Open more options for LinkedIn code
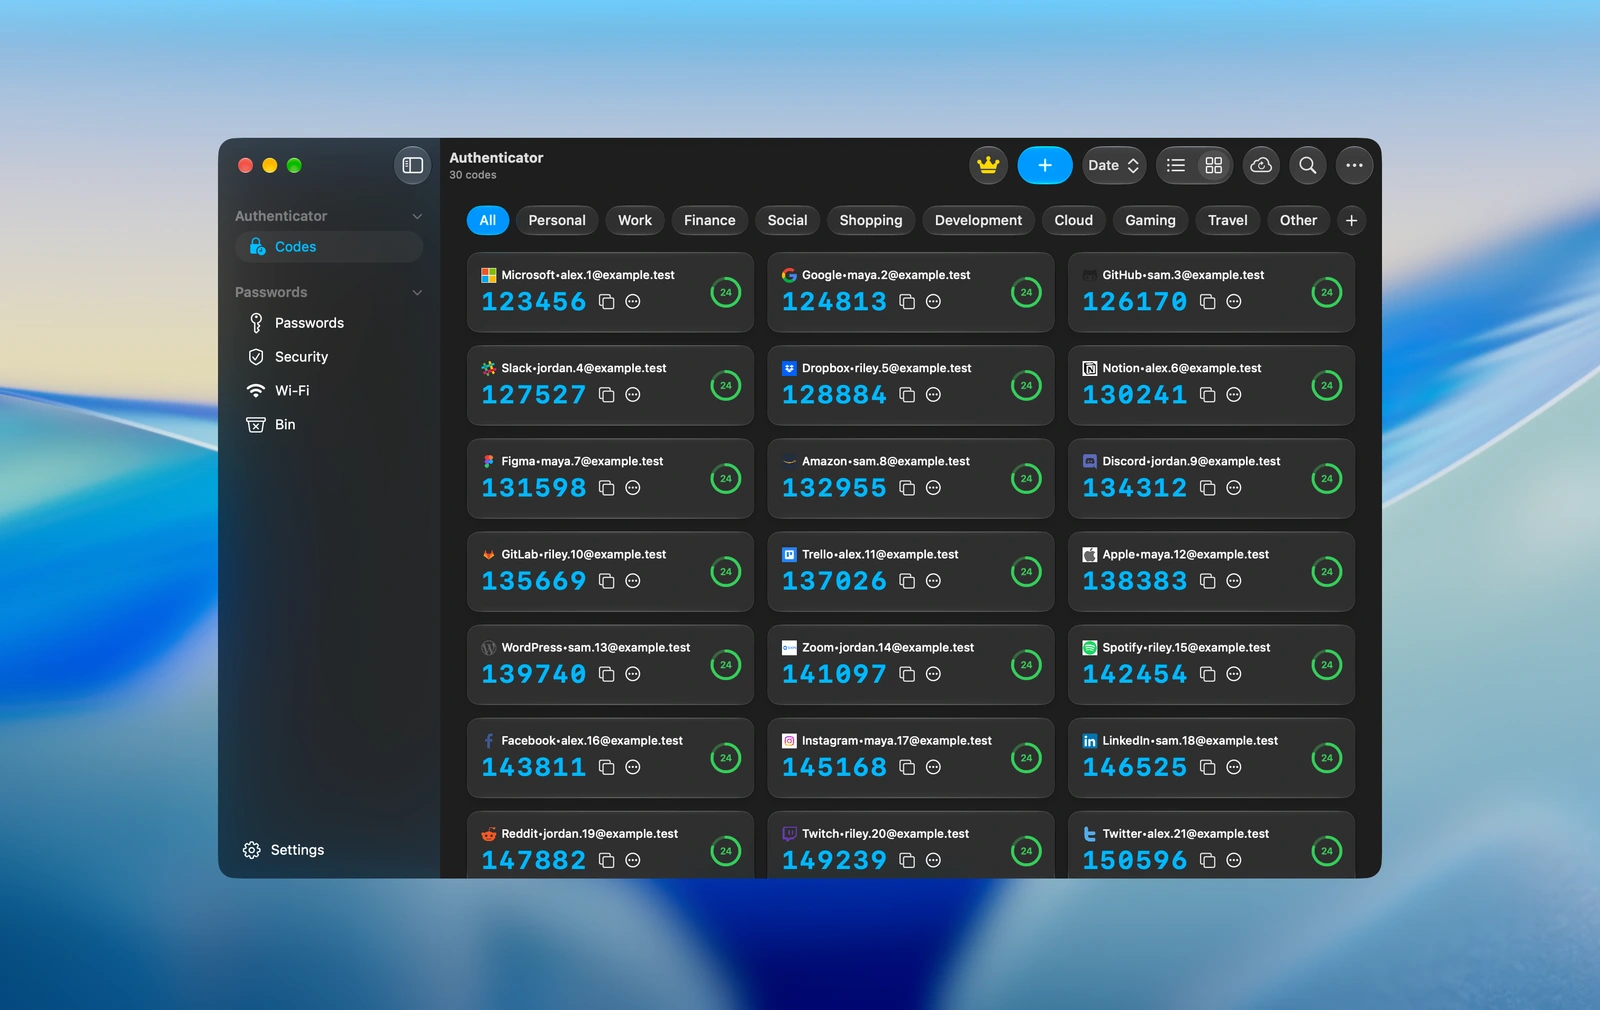Image resolution: width=1600 pixels, height=1010 pixels. [x=1234, y=767]
